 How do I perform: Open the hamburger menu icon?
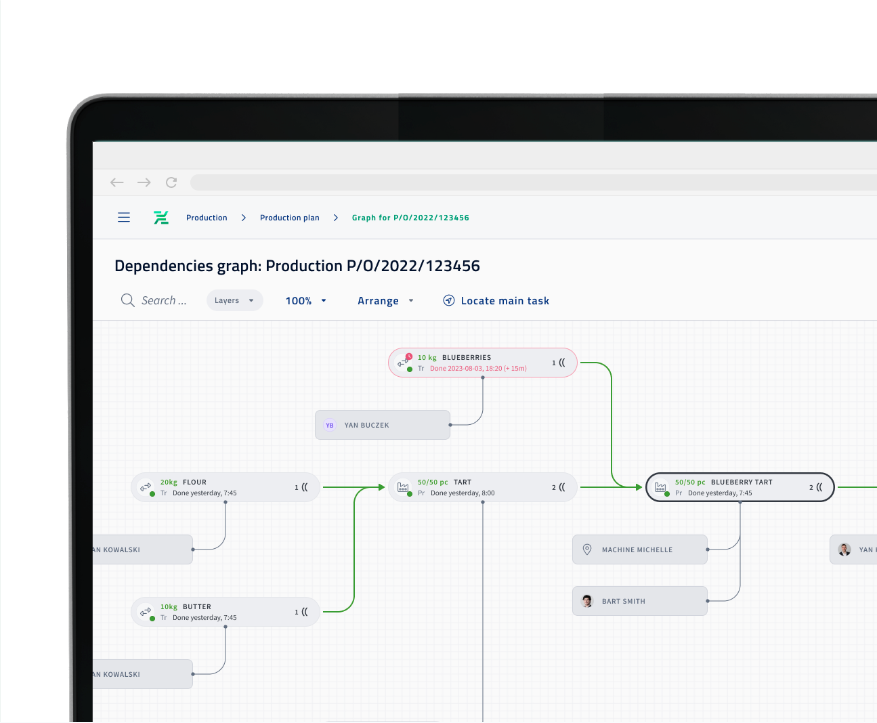point(123,217)
